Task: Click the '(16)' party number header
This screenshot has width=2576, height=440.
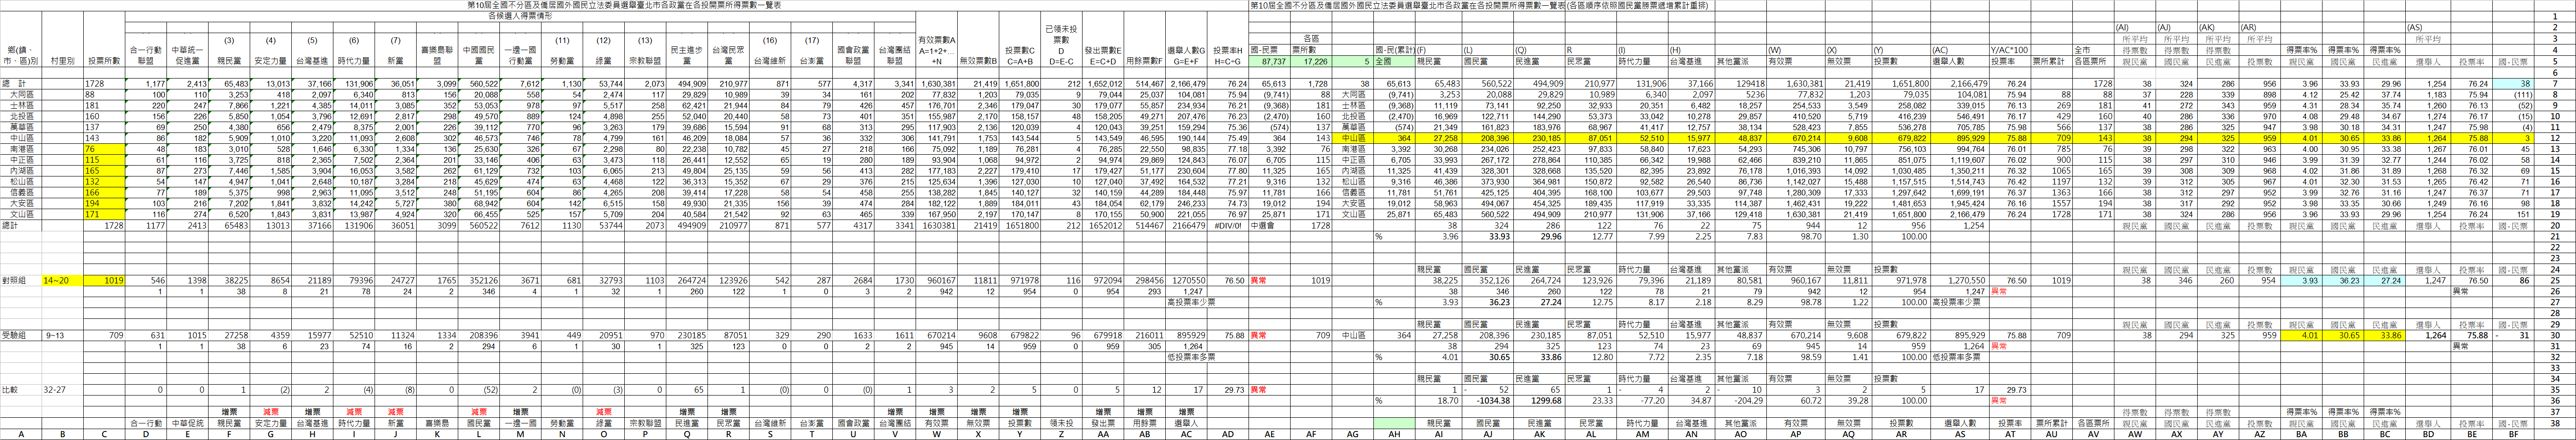Action: (x=769, y=41)
